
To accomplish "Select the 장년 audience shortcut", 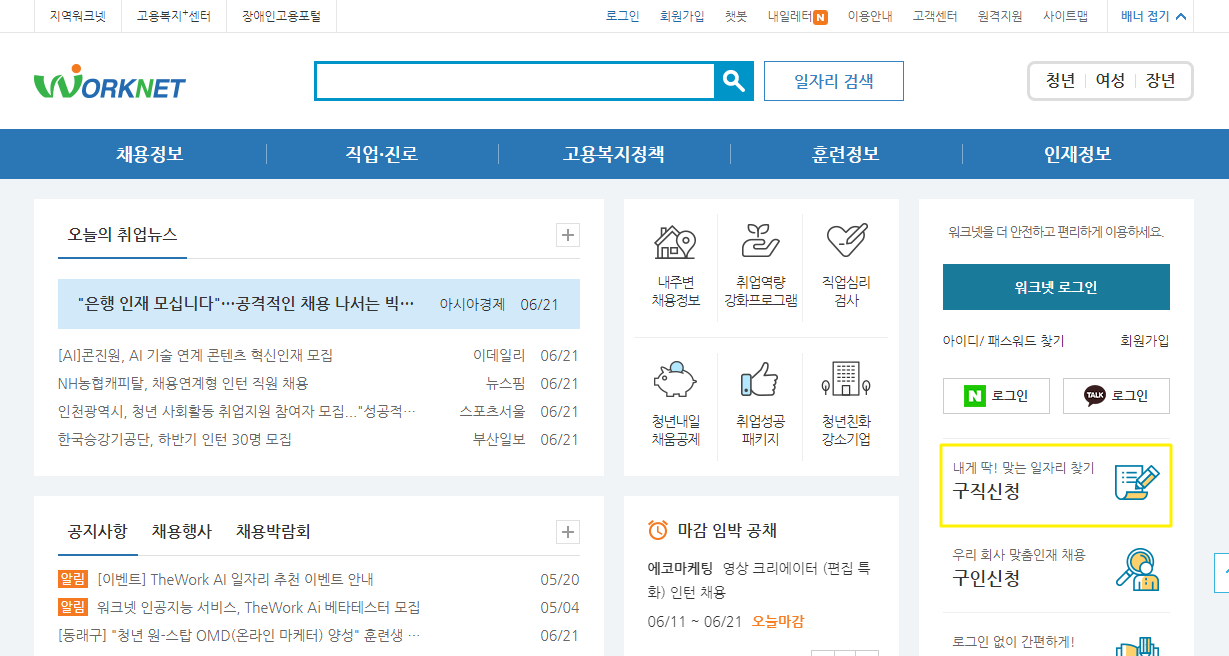I will 1161,81.
